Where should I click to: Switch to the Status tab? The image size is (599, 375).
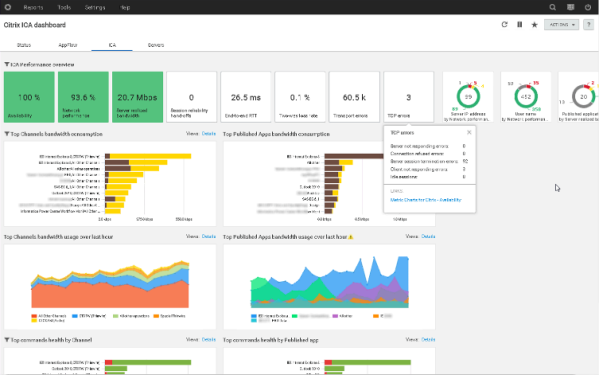click(x=24, y=45)
